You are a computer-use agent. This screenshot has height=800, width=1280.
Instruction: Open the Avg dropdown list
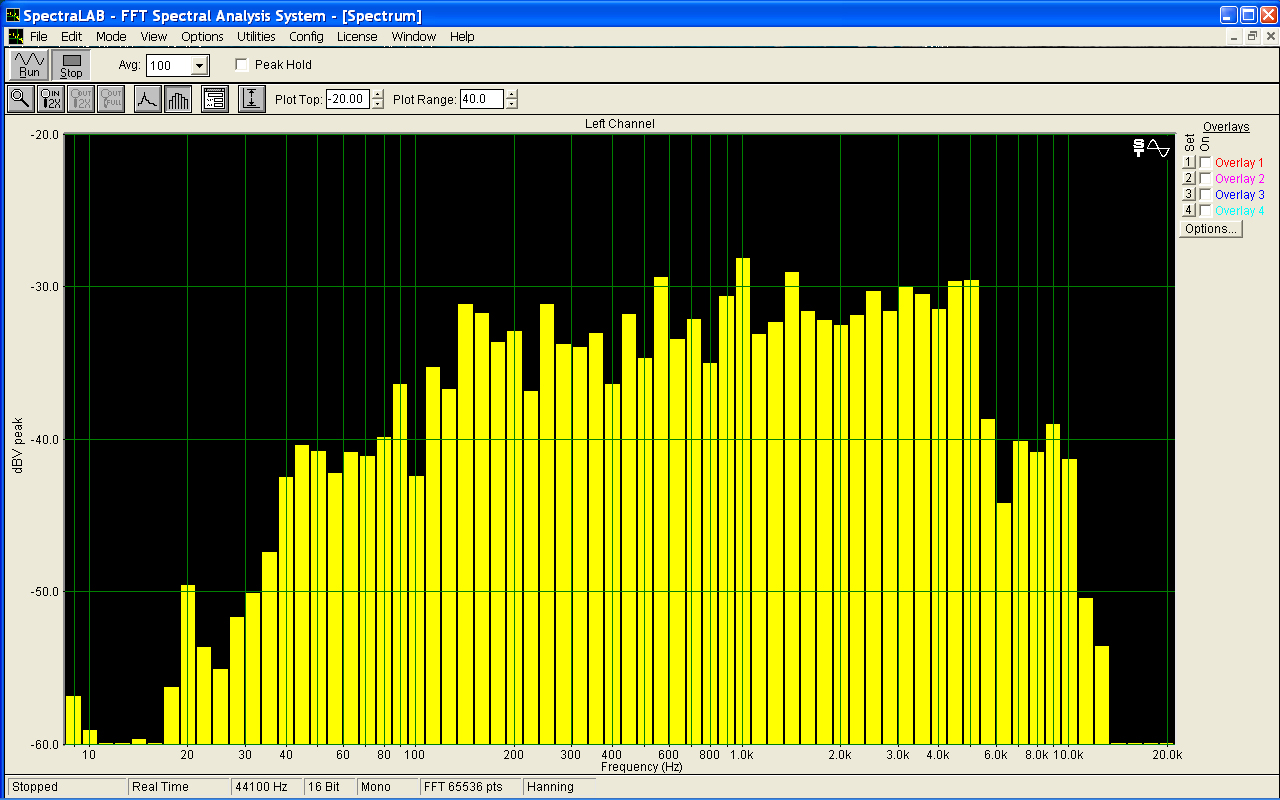point(199,66)
